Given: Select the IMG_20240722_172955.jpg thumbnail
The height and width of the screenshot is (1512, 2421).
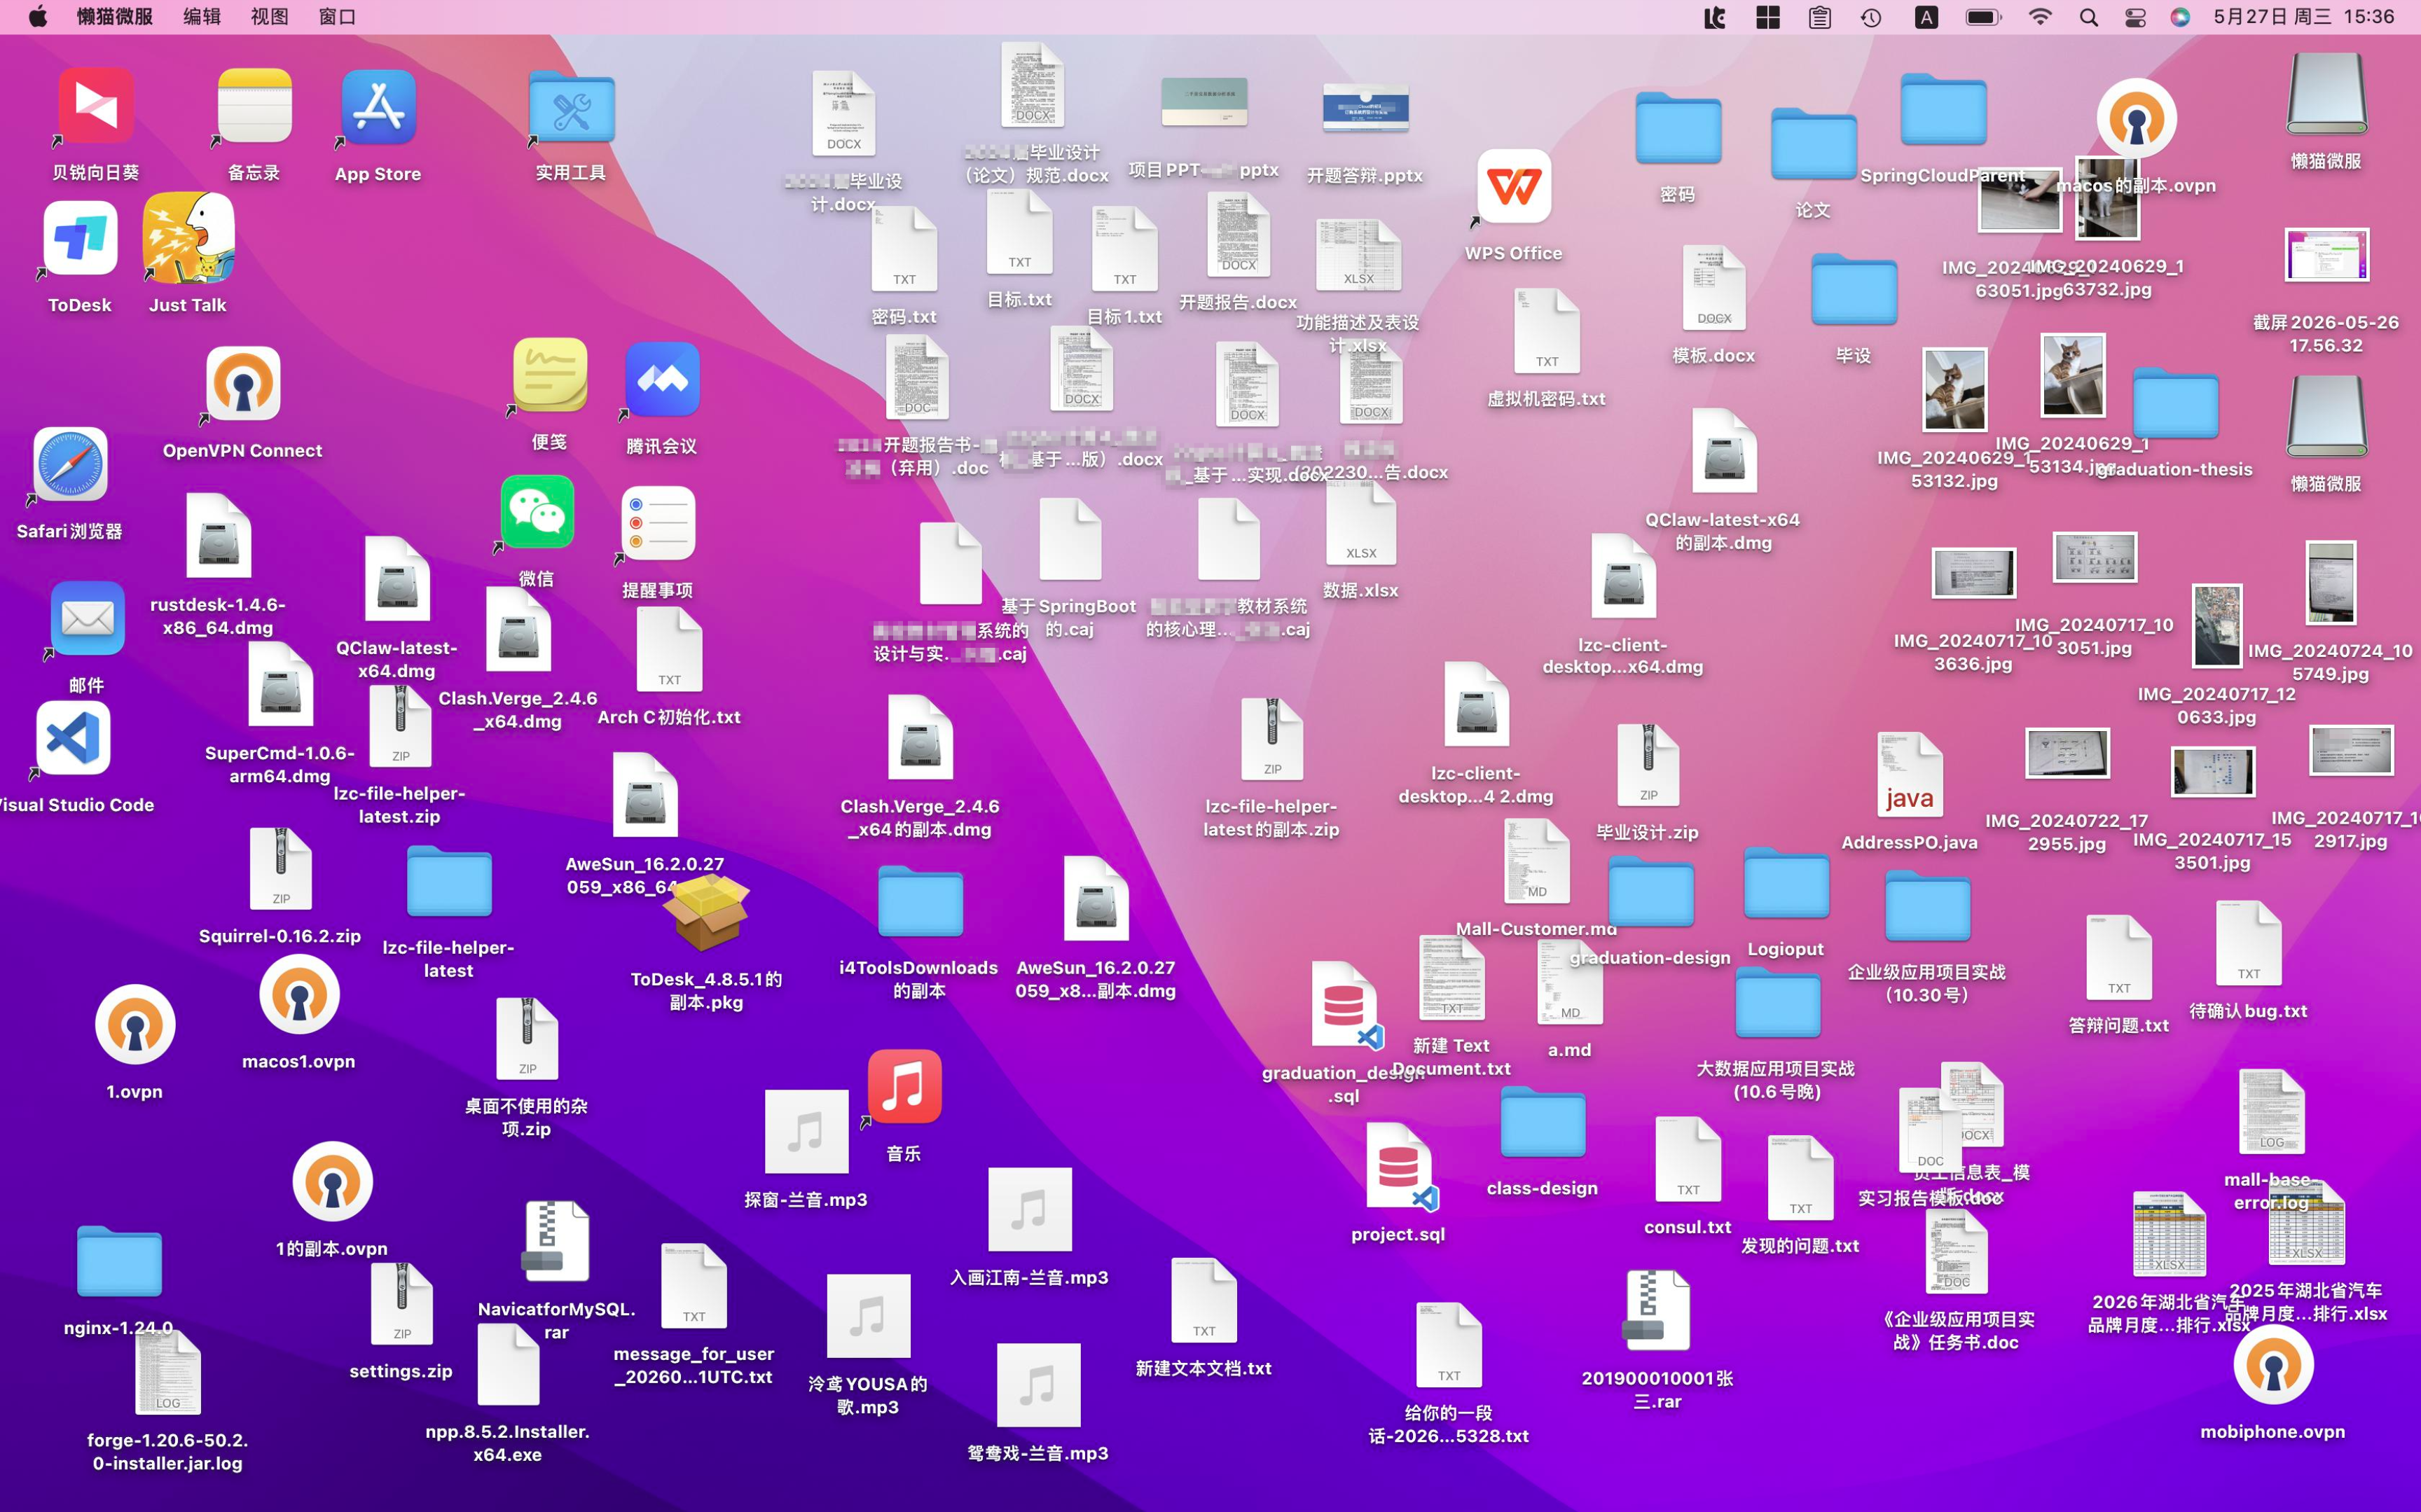Looking at the screenshot, I should 2067,753.
